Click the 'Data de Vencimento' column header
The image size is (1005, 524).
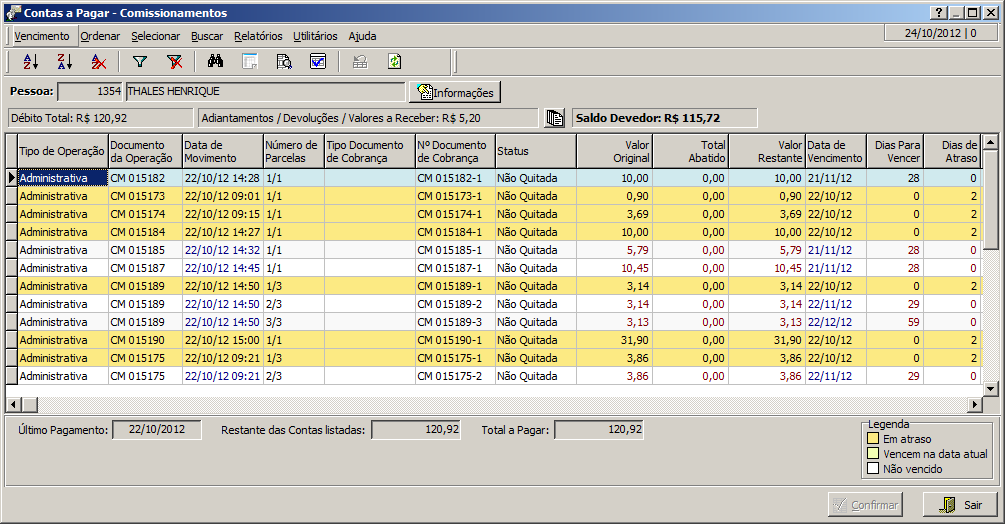click(x=835, y=151)
